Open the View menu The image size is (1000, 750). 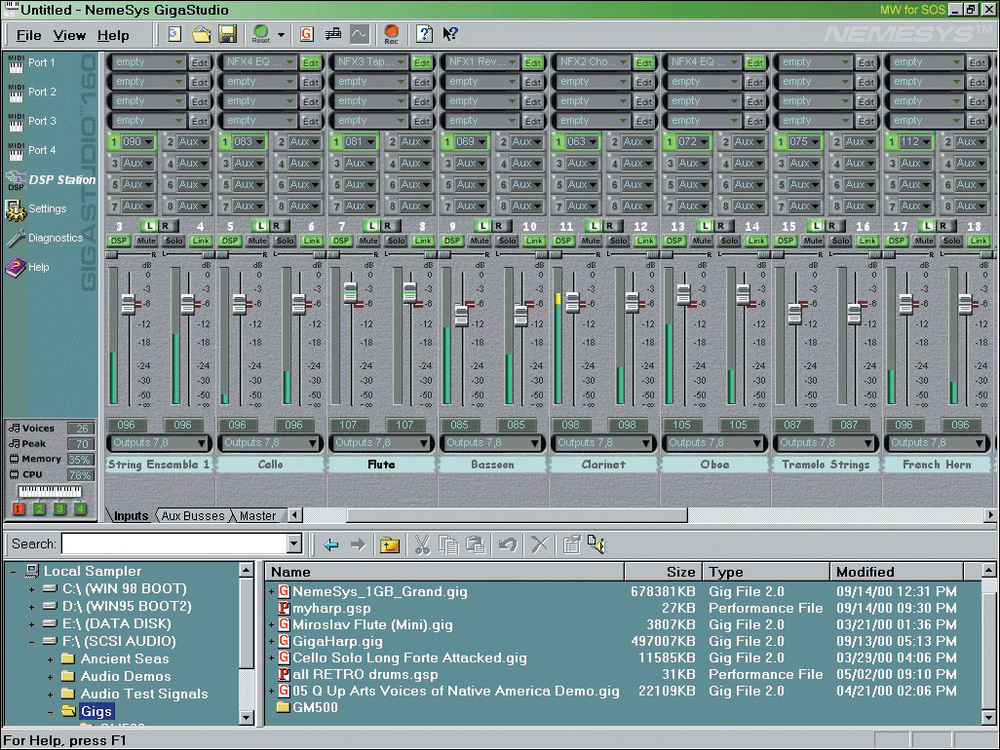[x=69, y=35]
